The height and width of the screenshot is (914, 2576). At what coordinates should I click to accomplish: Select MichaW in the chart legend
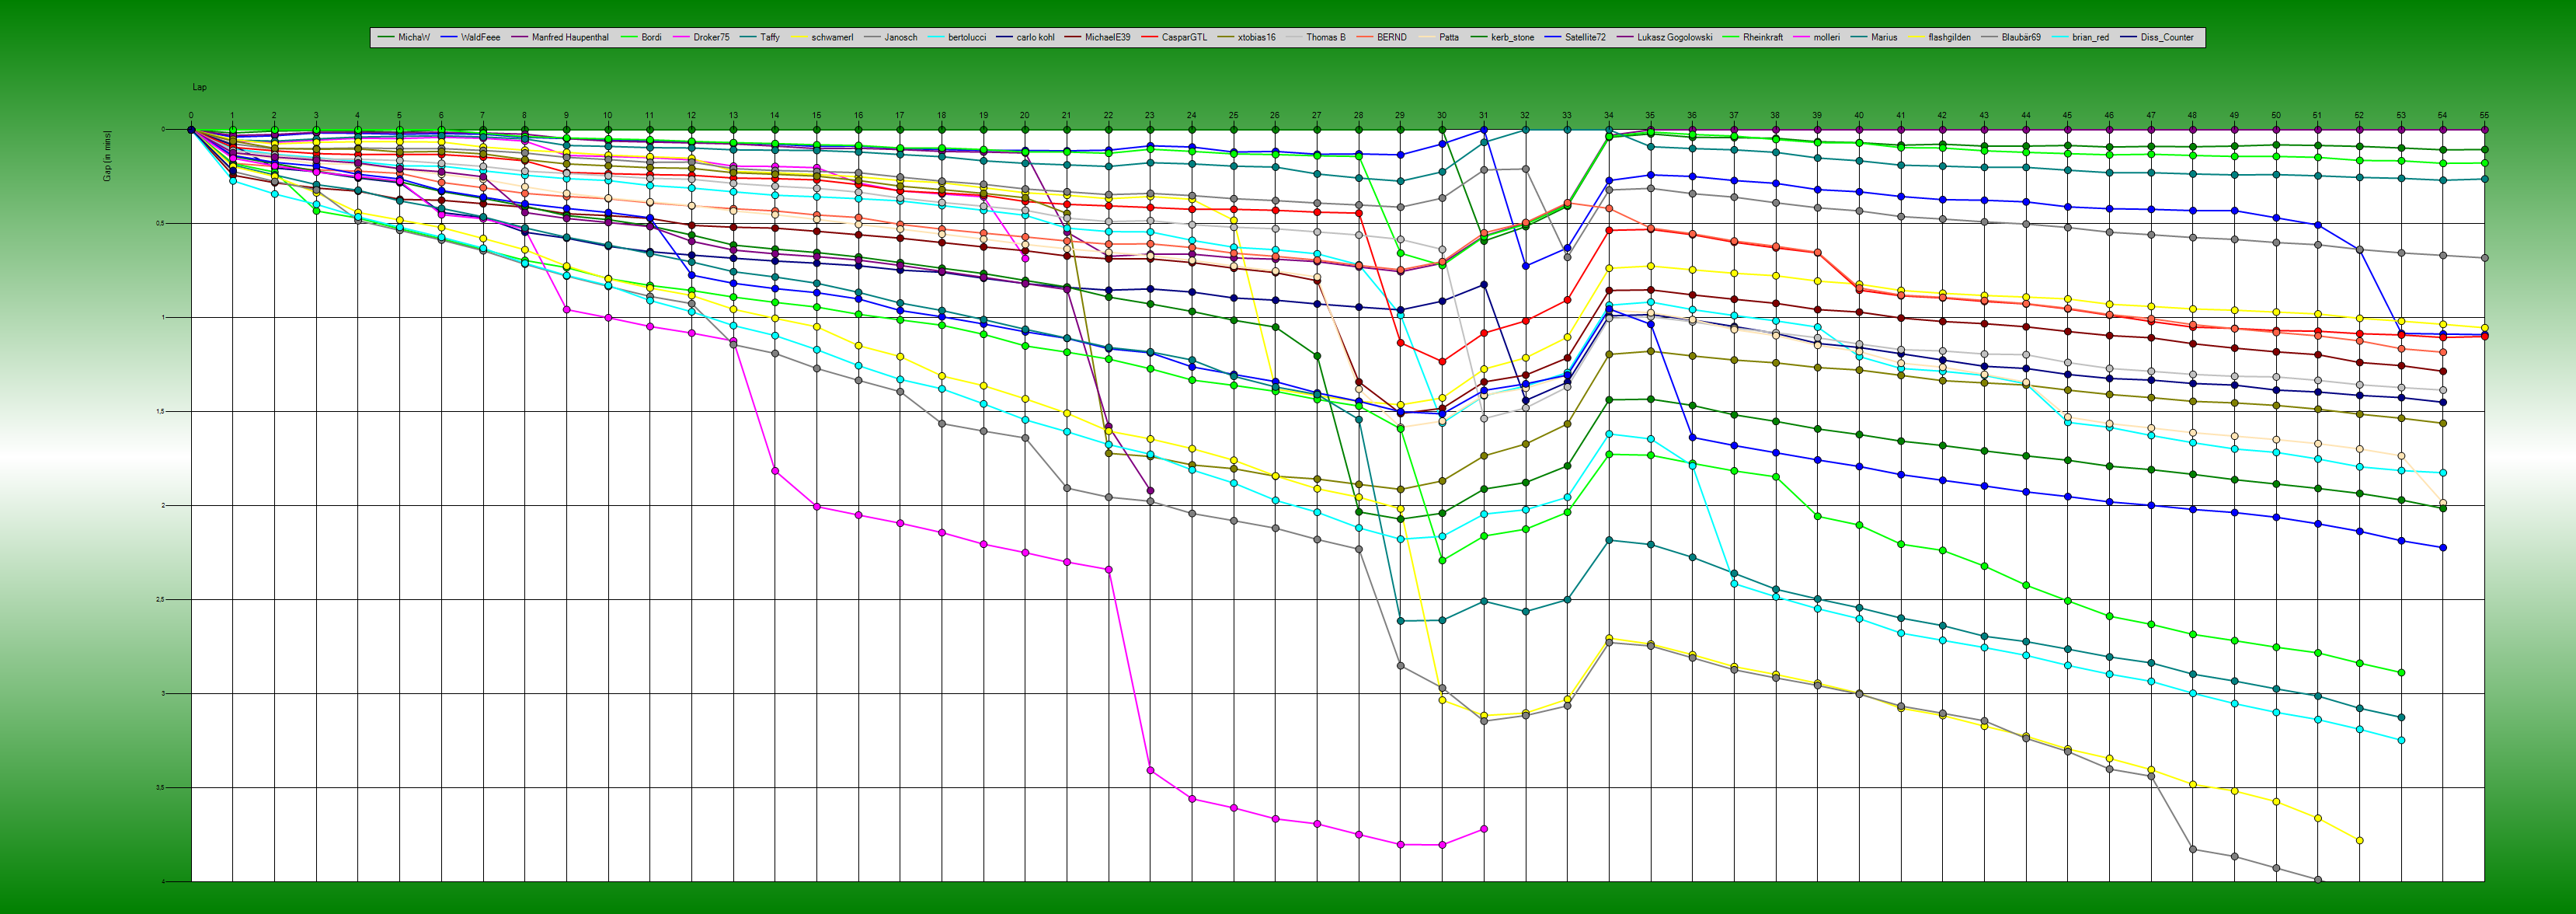coord(414,37)
